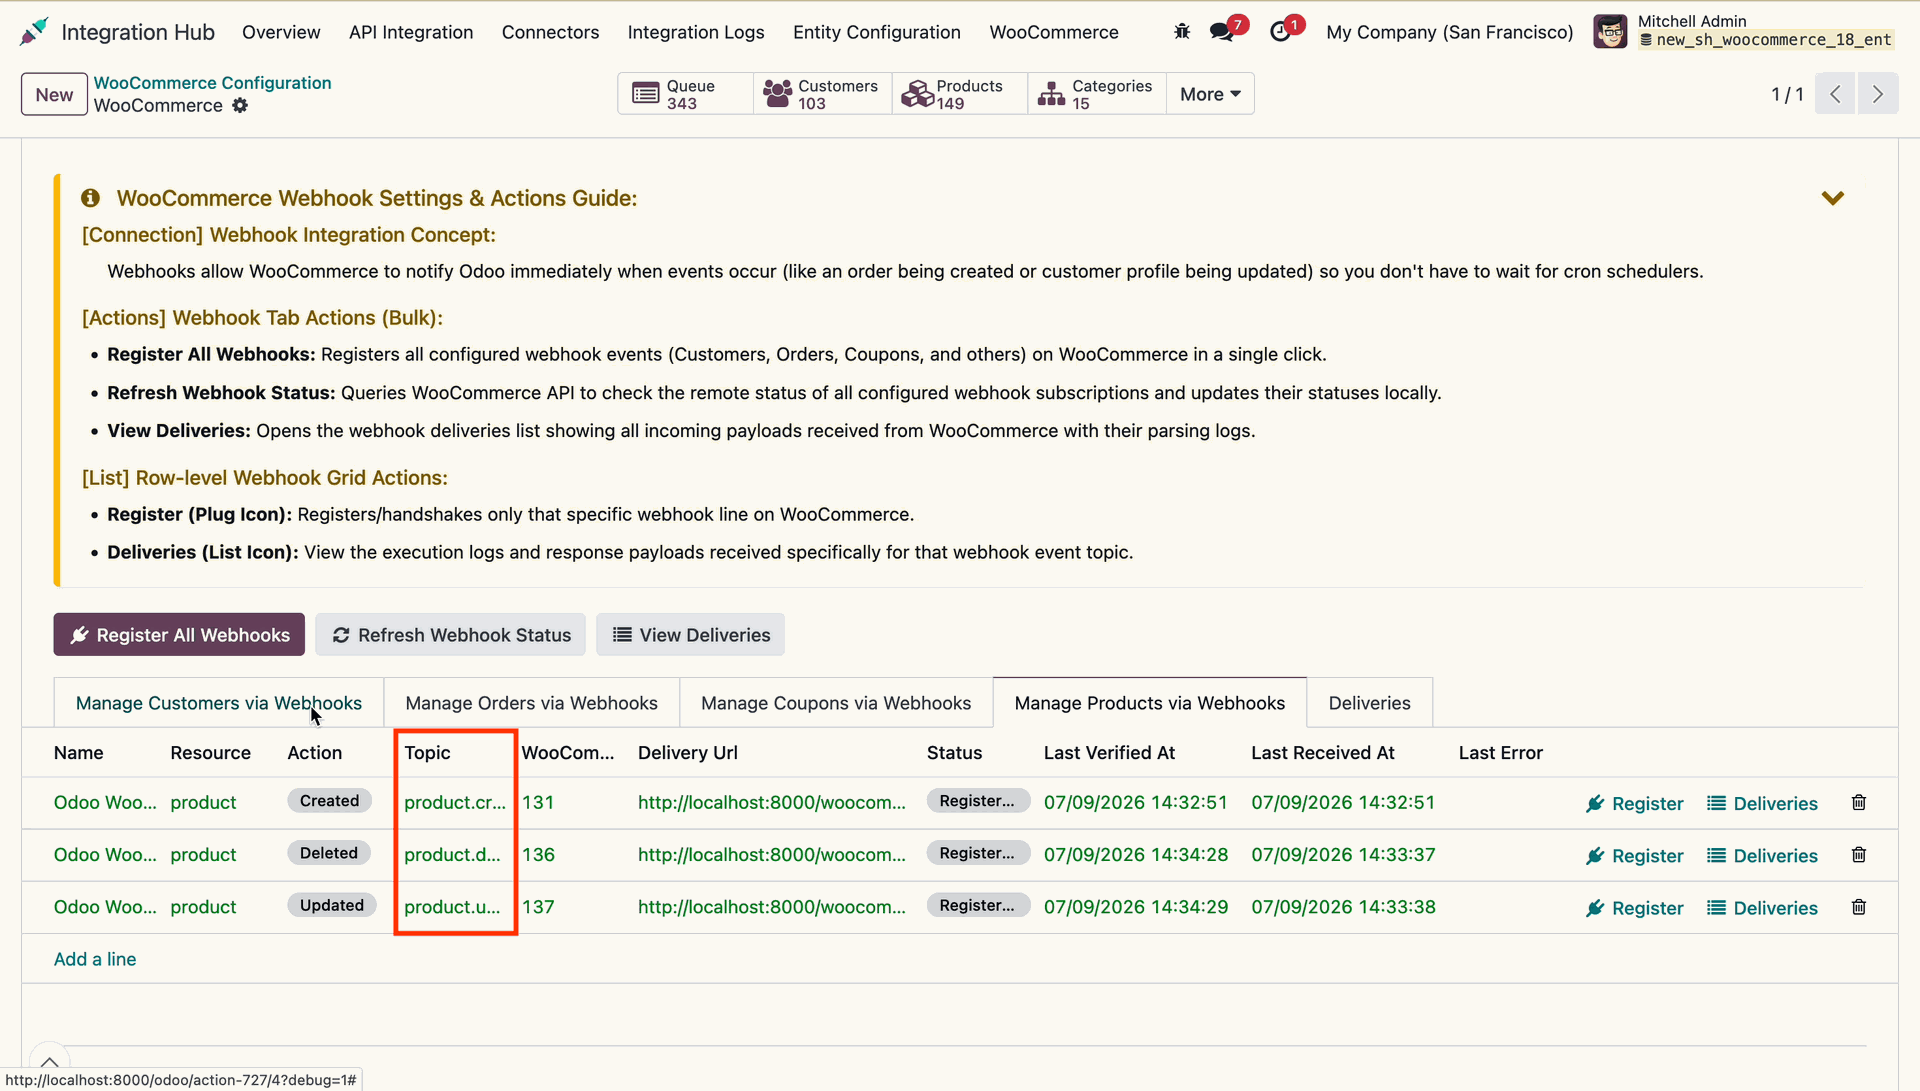The image size is (1920, 1091).
Task: Open the Products 149 stat button
Action: tap(960, 94)
